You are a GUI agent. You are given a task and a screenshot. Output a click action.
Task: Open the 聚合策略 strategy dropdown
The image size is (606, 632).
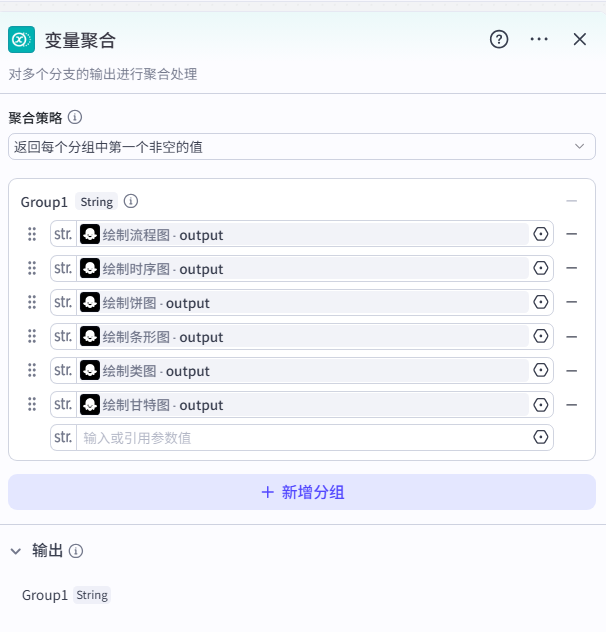(302, 147)
